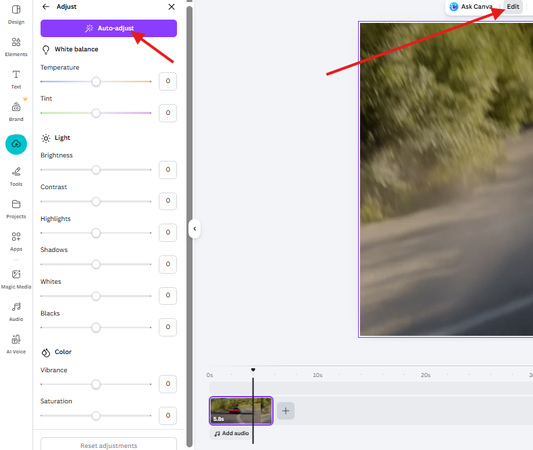Click the Reset adjustments button
Viewport: 533px width, 450px height.
click(x=109, y=445)
